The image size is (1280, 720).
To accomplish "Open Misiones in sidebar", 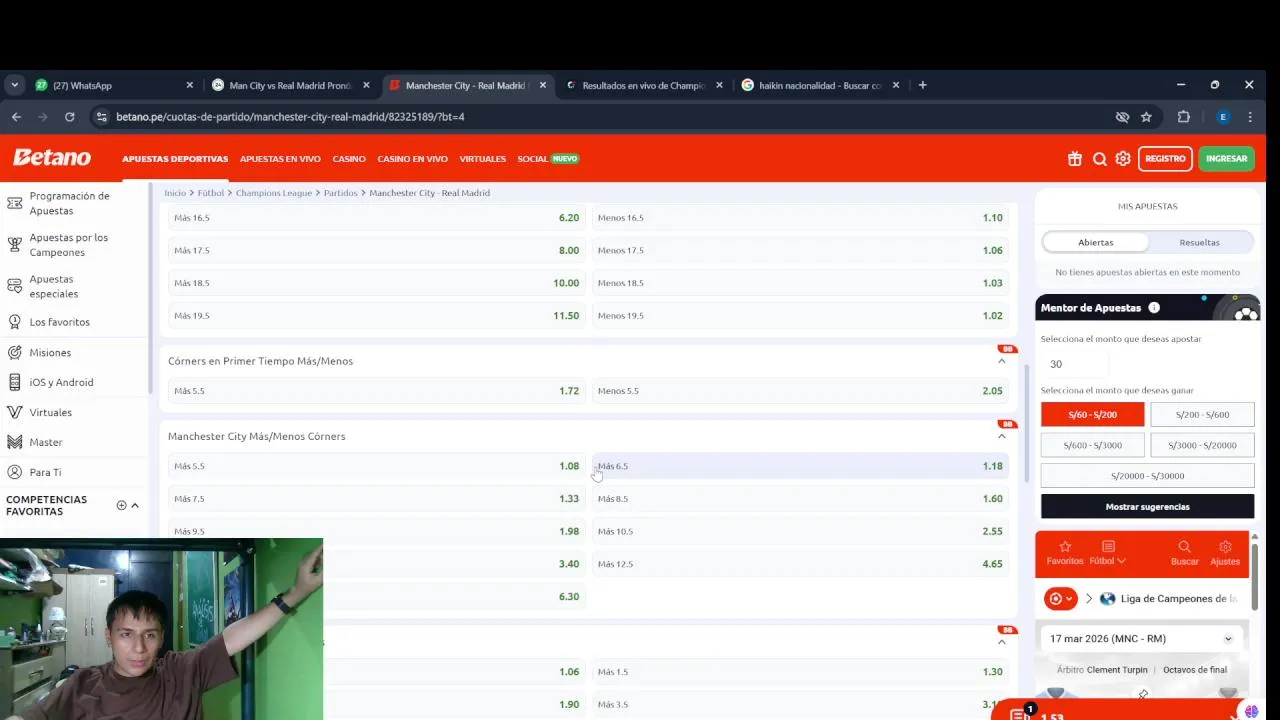I will pyautogui.click(x=50, y=352).
